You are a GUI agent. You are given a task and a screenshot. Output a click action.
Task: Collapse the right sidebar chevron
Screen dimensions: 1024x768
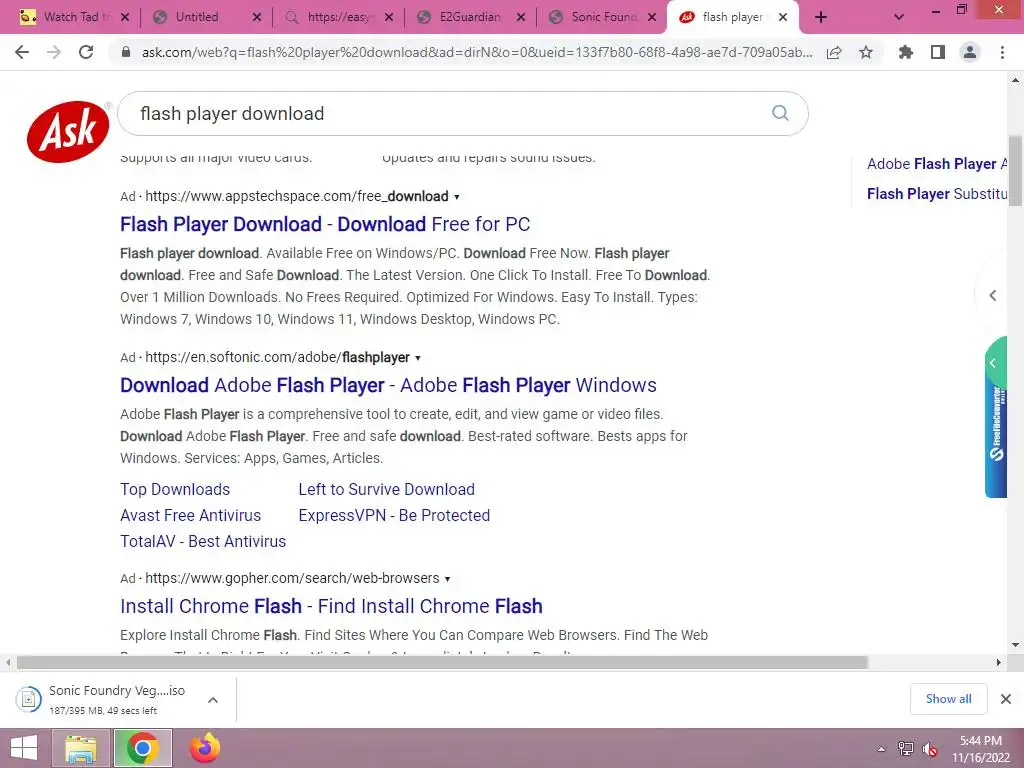click(993, 295)
